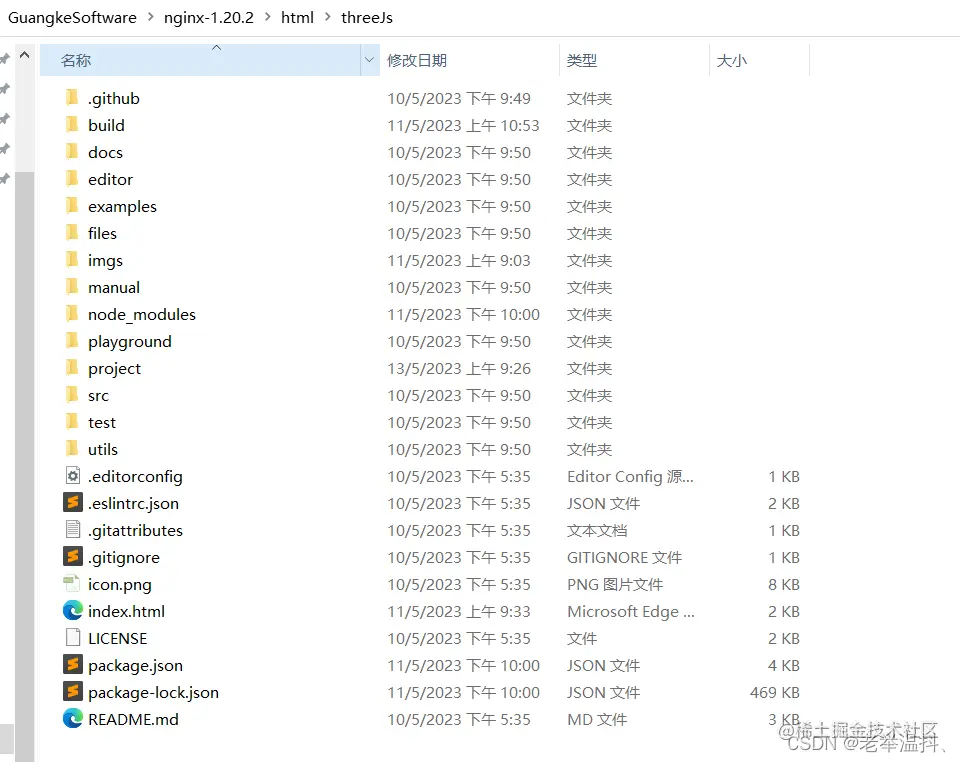Click the type GITIGNORE 文件
960x762 pixels.
coord(624,558)
